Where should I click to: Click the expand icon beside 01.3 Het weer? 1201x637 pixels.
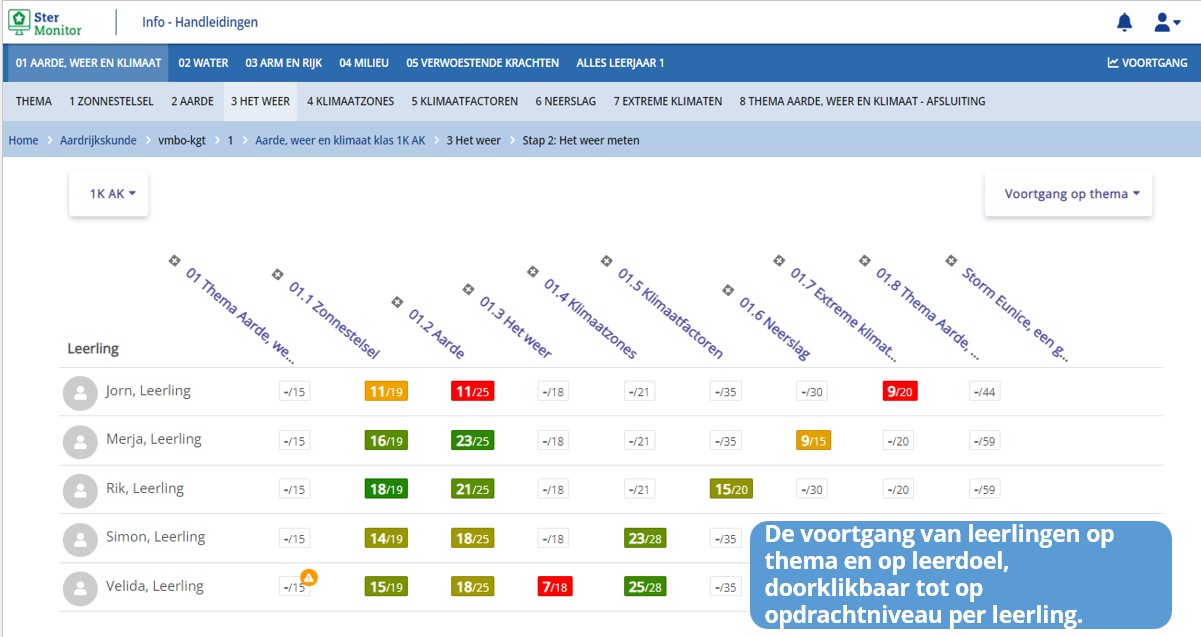click(467, 289)
